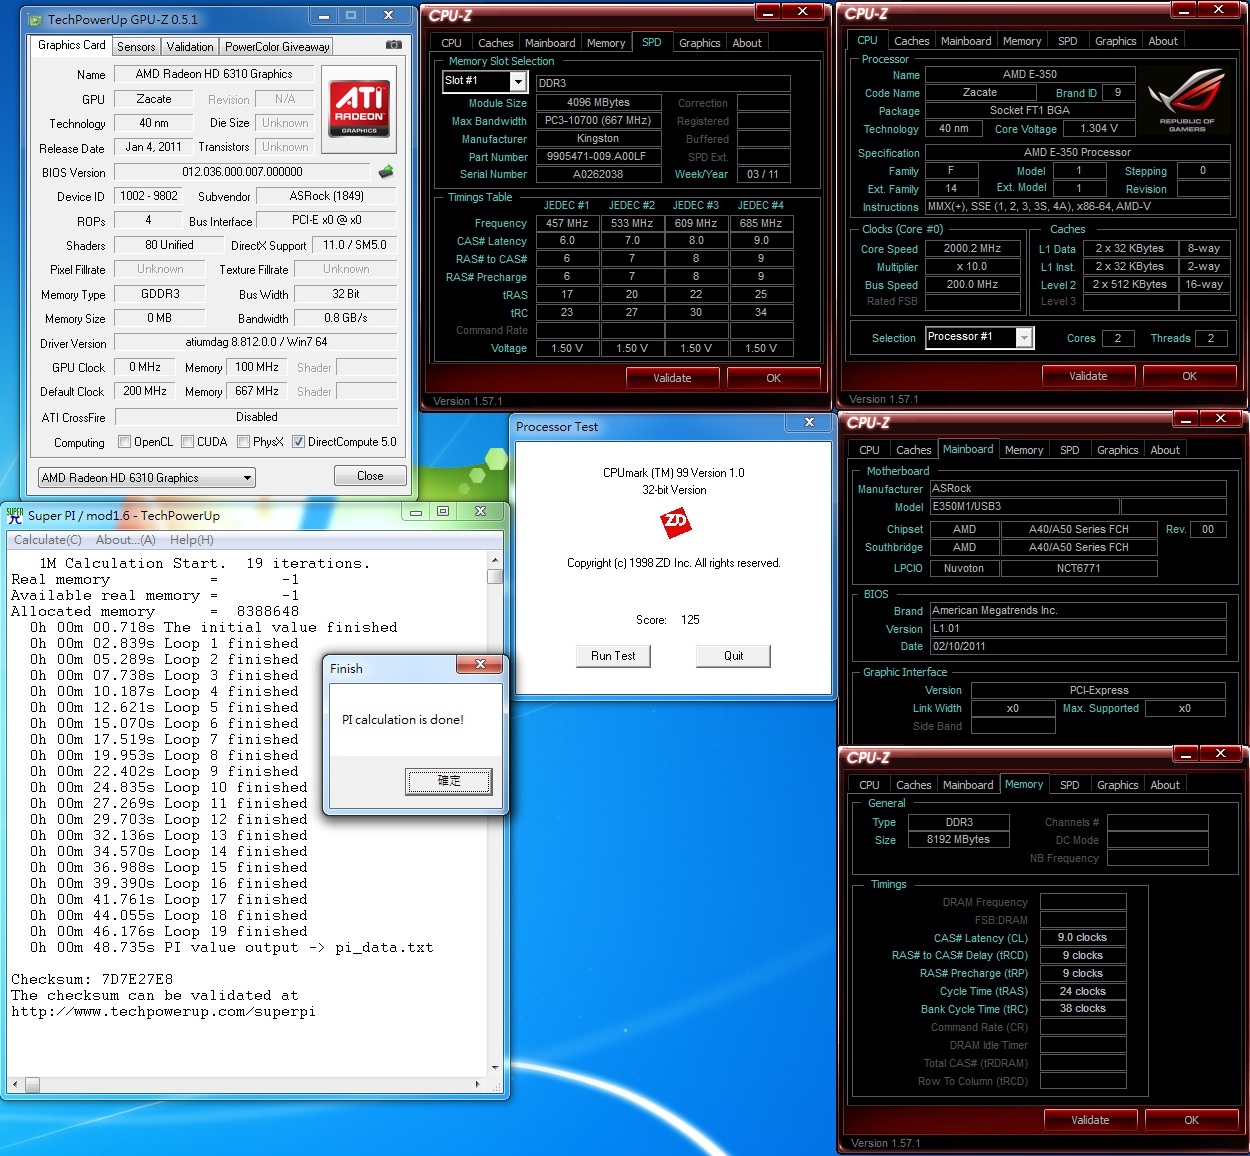Image resolution: width=1250 pixels, height=1156 pixels.
Task: Click the Super PI vertical scrollbar up arrow
Action: (494, 560)
